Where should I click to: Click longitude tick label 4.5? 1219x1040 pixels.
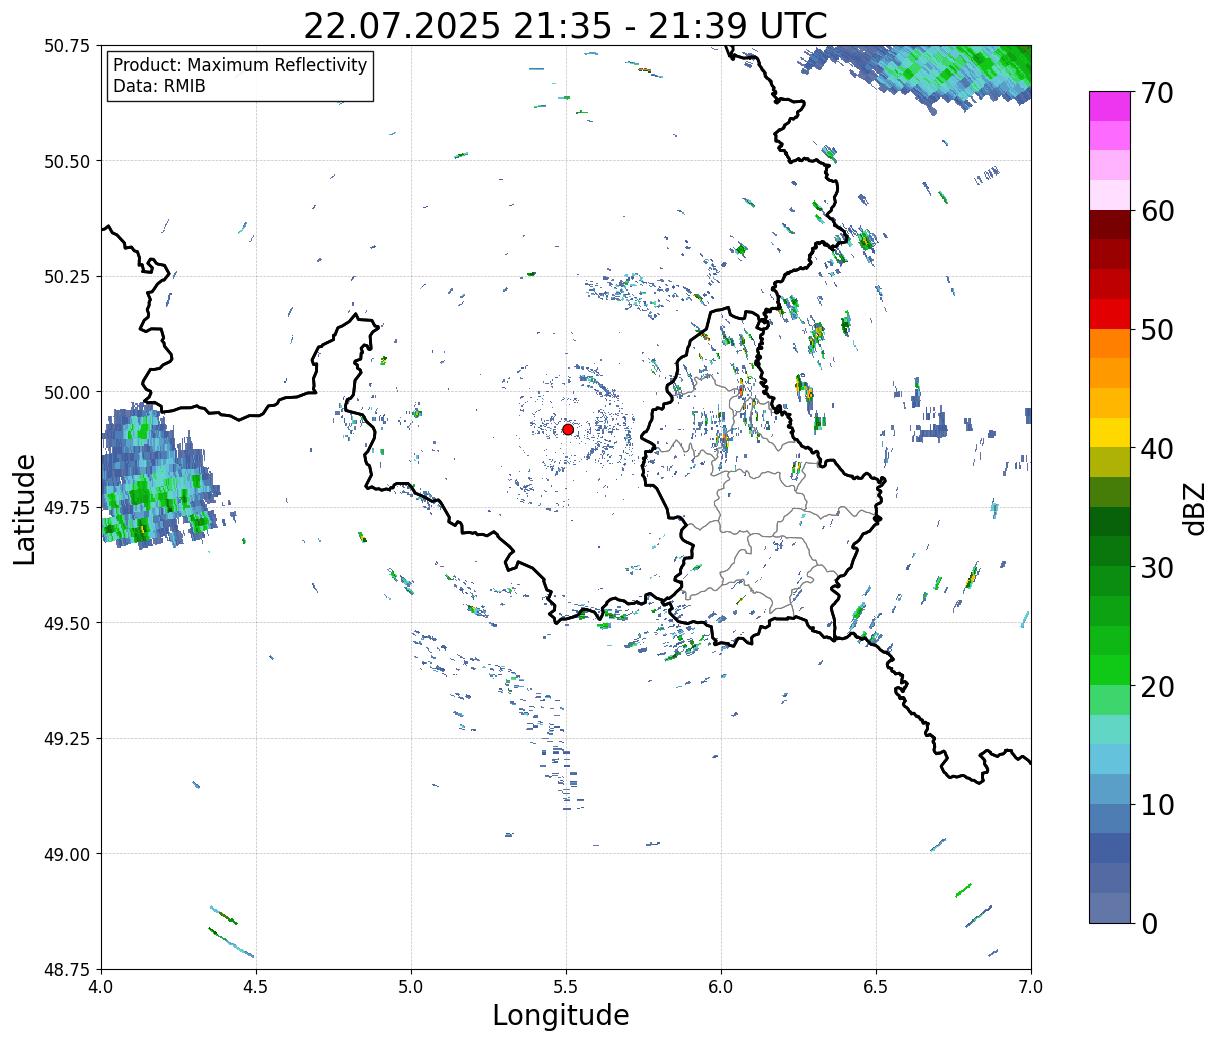click(256, 986)
